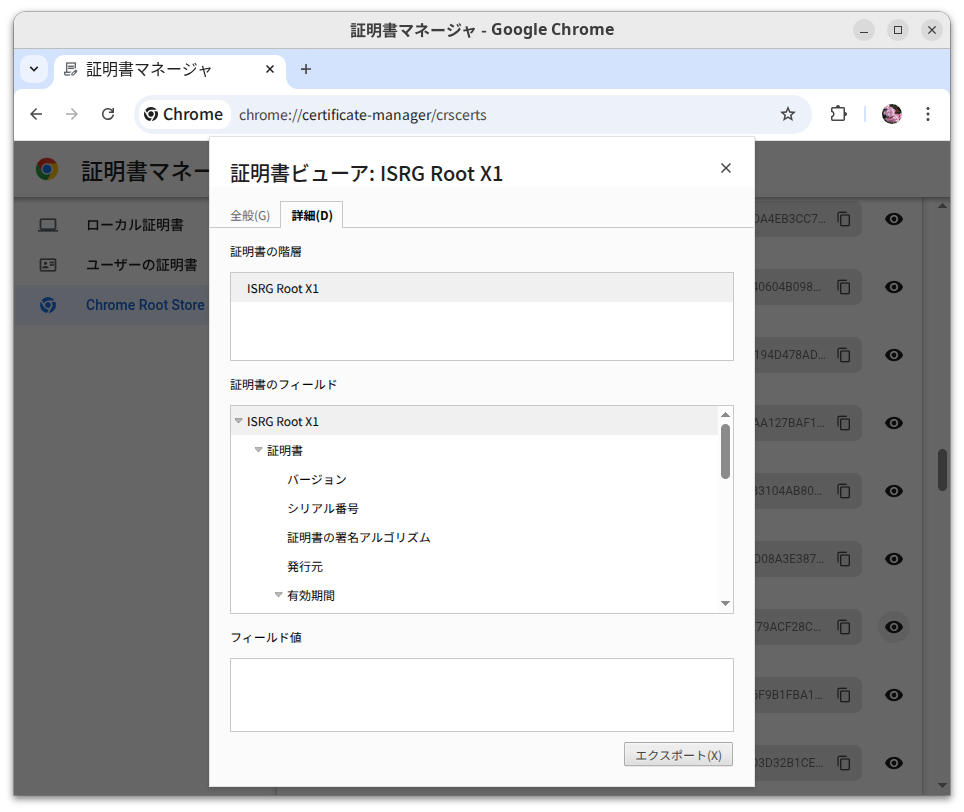This screenshot has width=964, height=812.
Task: Click the page scrollbar thumb at right edge
Action: point(942,470)
